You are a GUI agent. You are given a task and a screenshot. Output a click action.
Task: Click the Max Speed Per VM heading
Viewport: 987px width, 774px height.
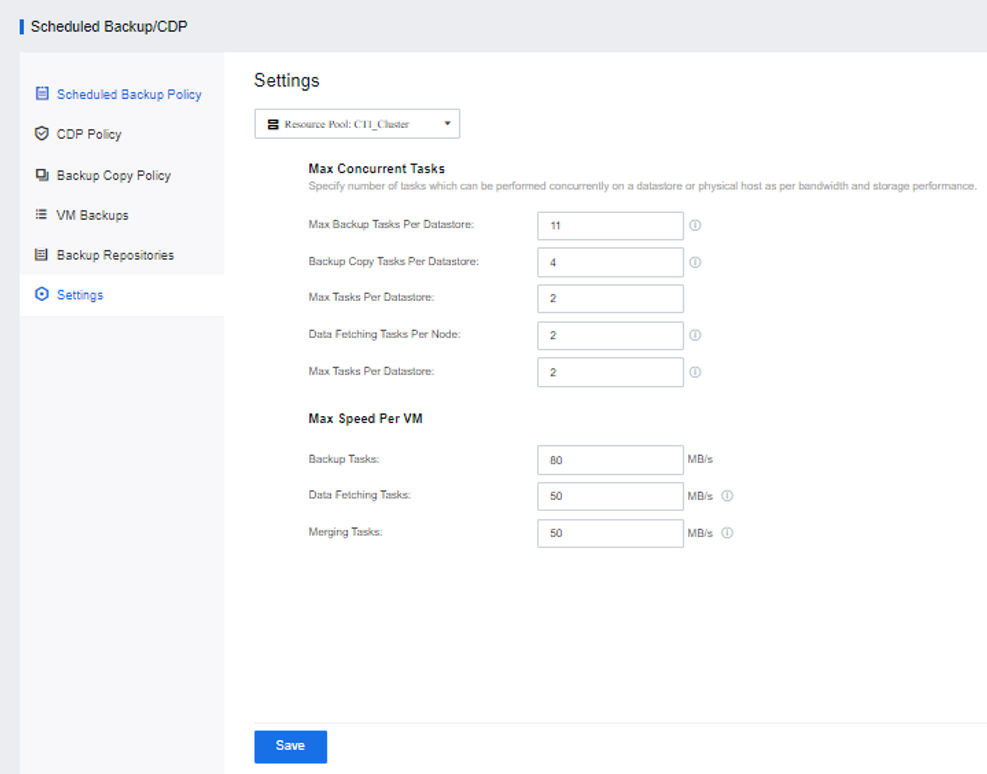[365, 418]
